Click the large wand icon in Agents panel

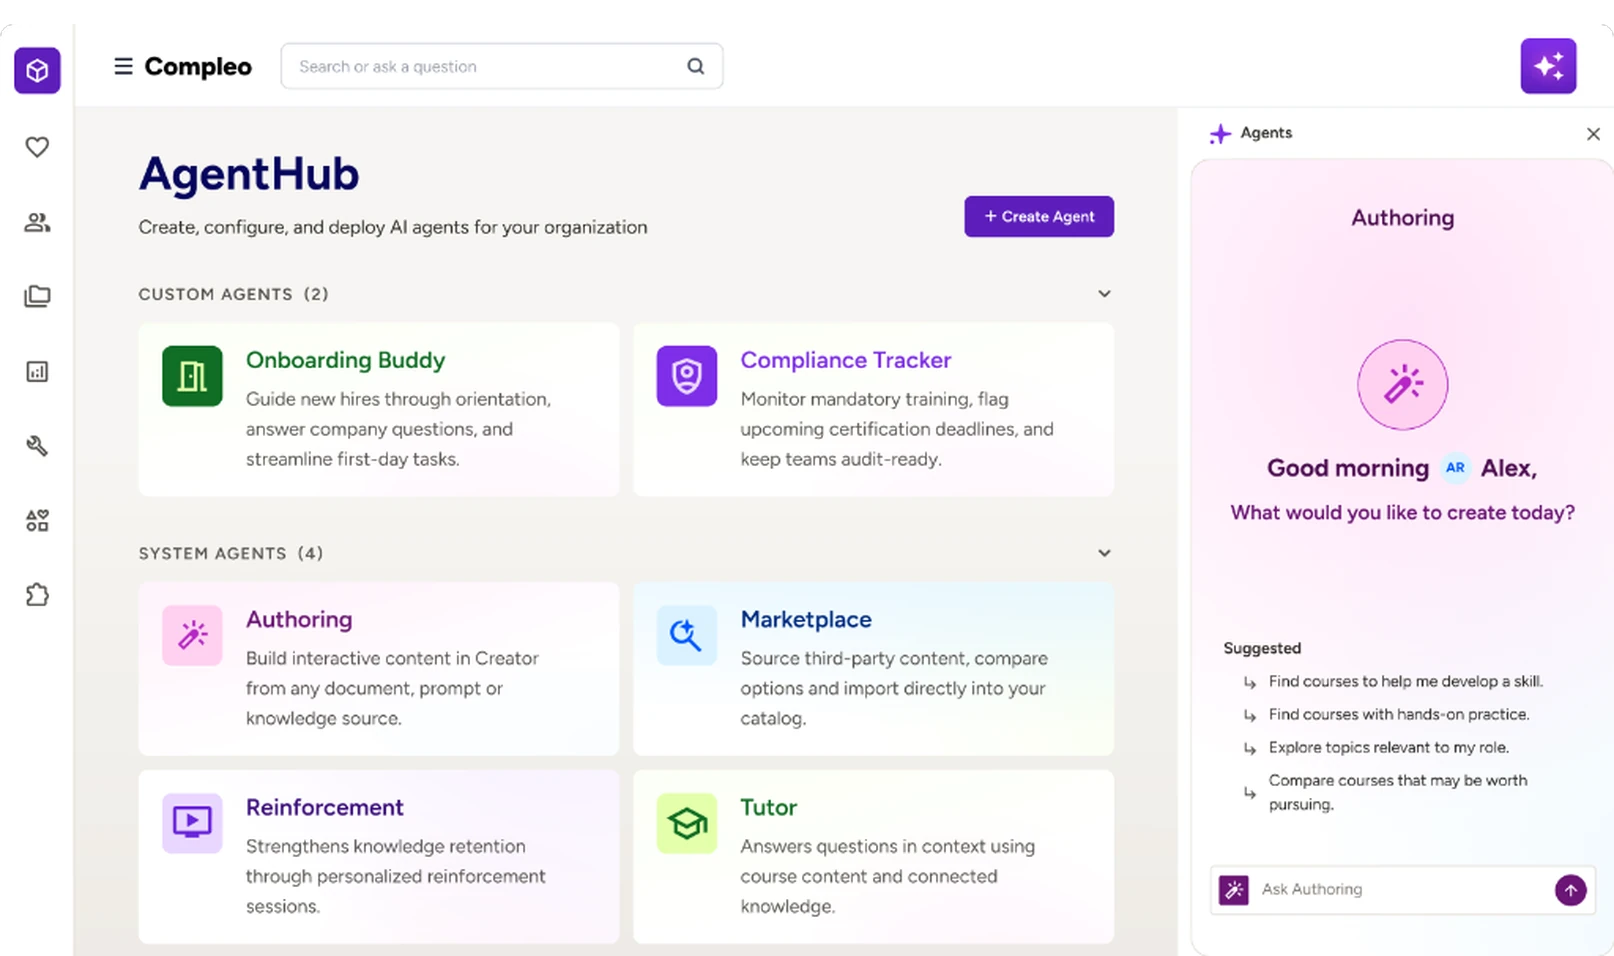(x=1402, y=385)
